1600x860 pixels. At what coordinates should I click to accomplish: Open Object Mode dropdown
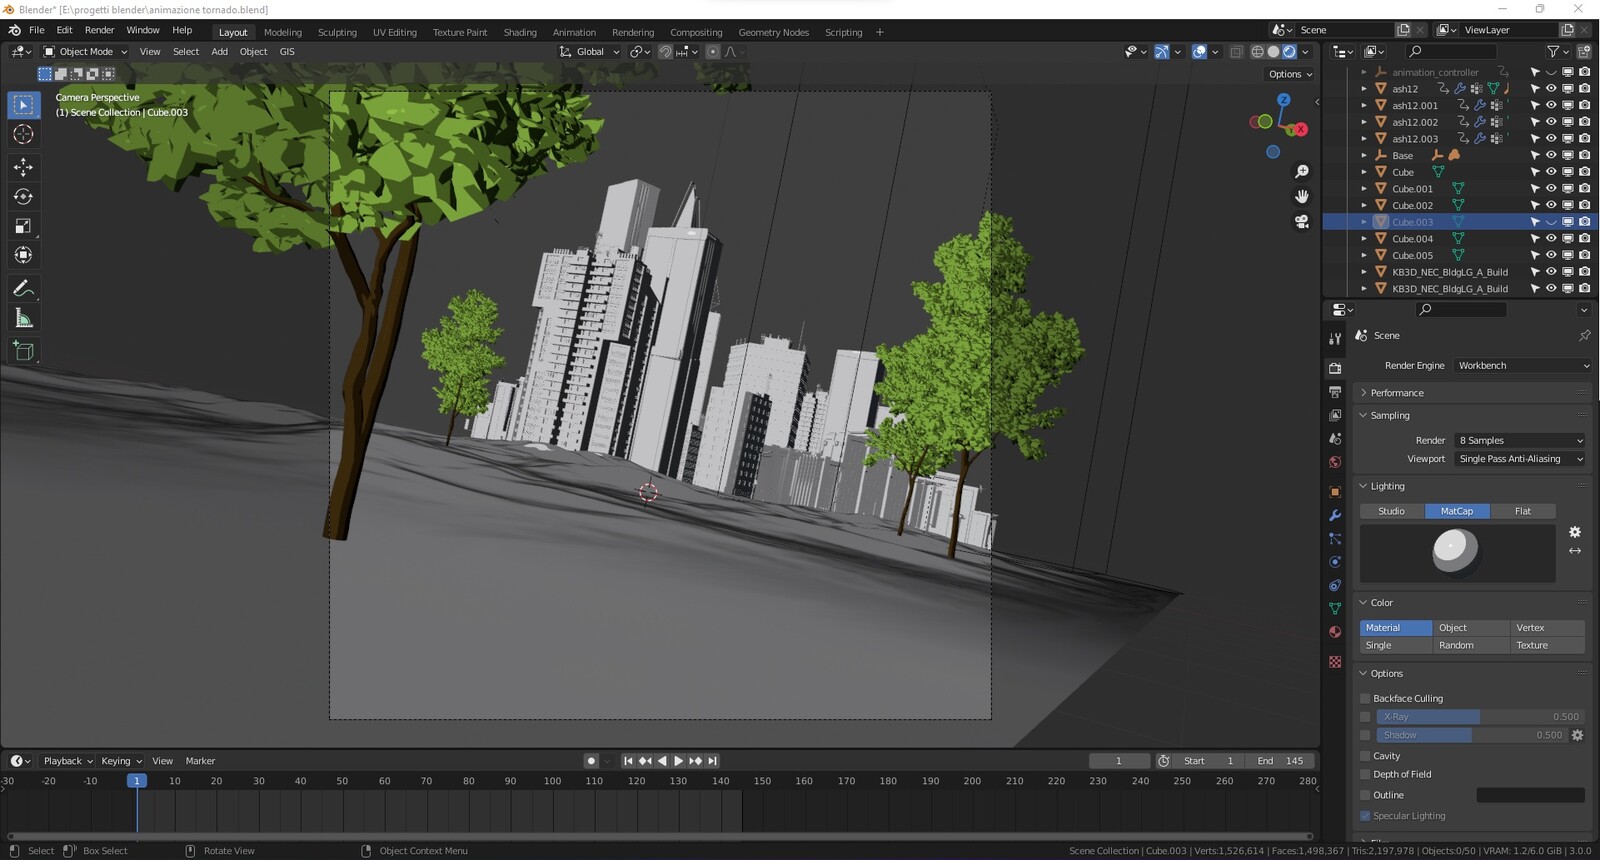pyautogui.click(x=85, y=52)
